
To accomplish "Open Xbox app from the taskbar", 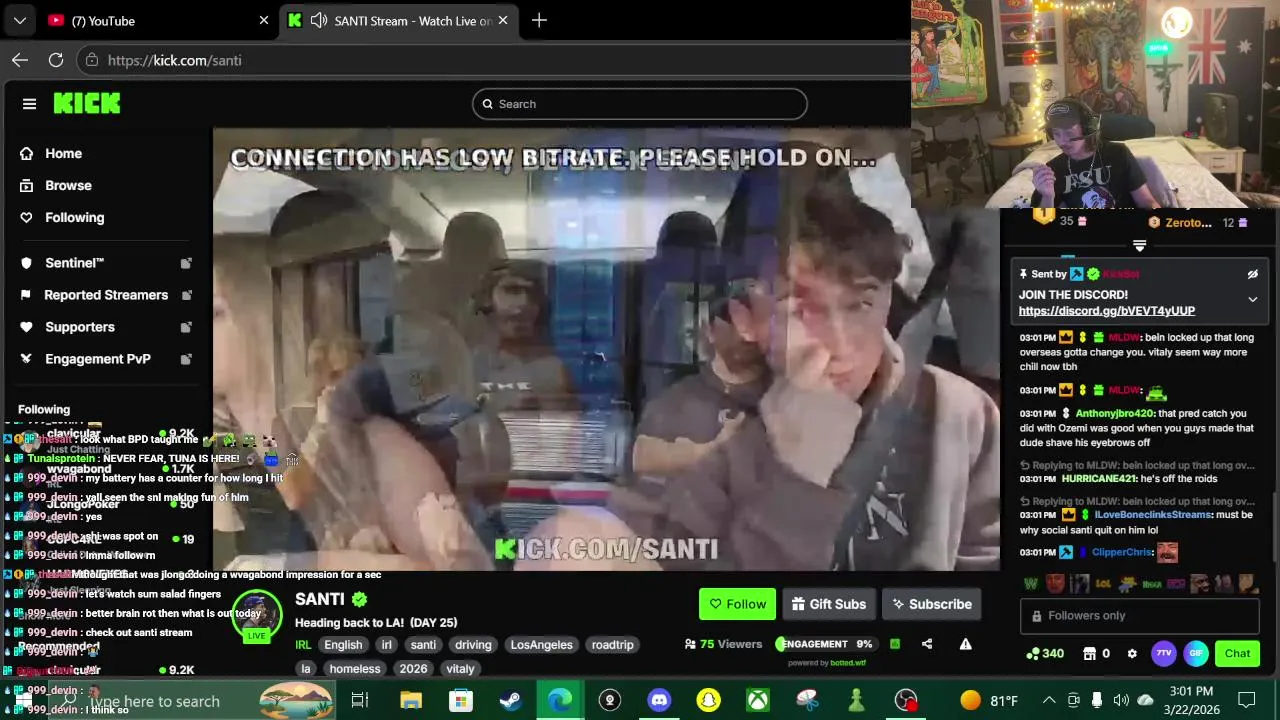I will [x=757, y=700].
